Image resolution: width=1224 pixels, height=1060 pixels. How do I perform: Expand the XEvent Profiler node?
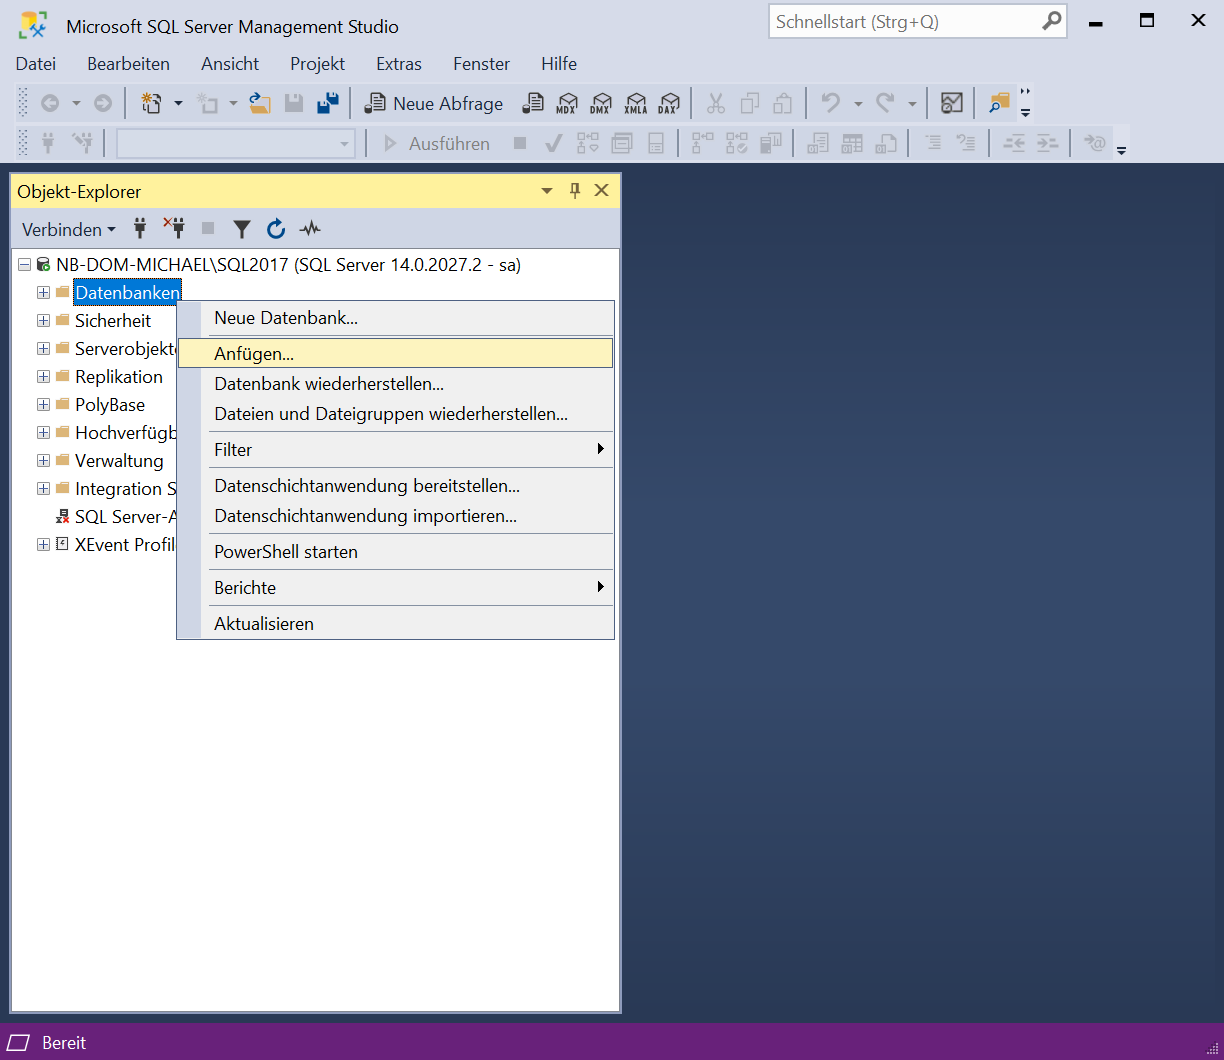pyautogui.click(x=43, y=545)
